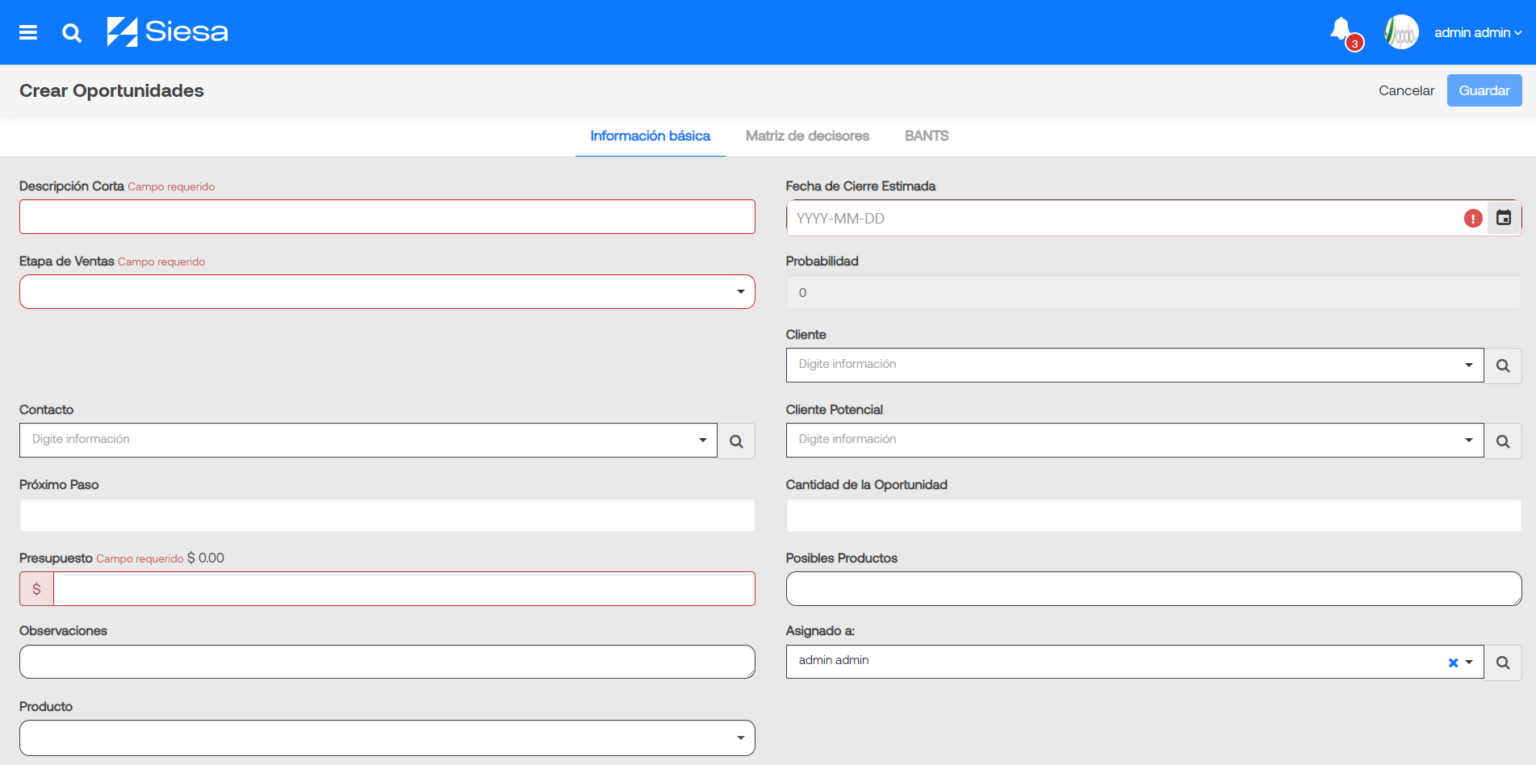Expand the Contacto dropdown arrow
Screen dimensions: 1536x765
coord(703,440)
